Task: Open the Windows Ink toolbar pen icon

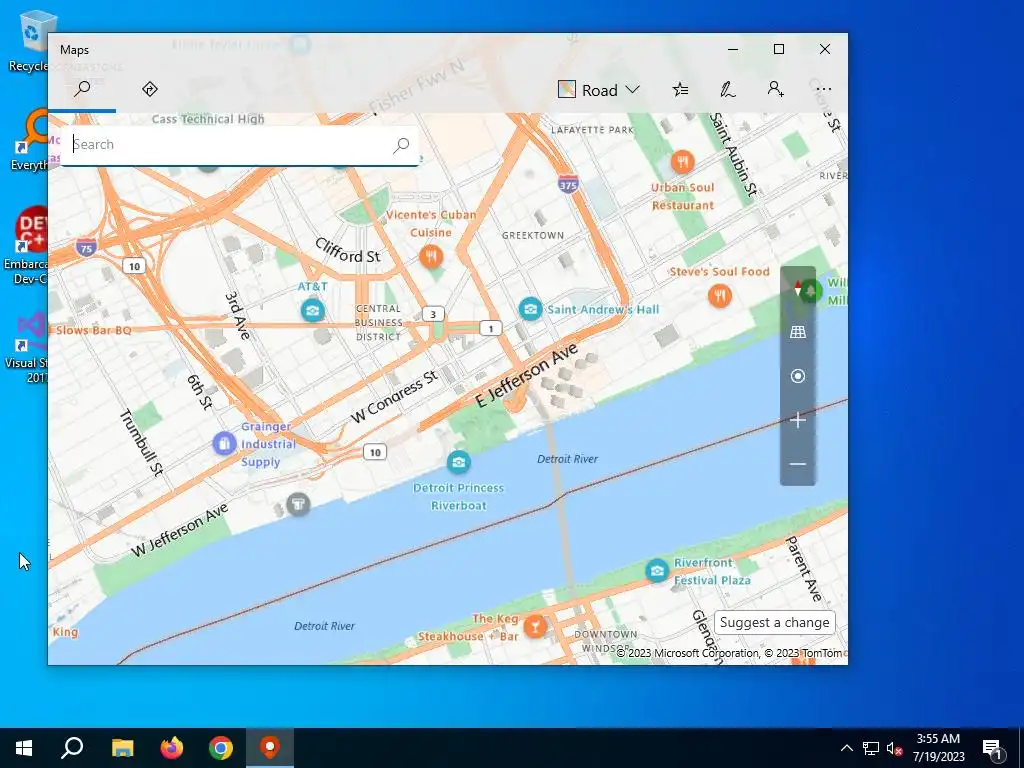Action: point(728,89)
